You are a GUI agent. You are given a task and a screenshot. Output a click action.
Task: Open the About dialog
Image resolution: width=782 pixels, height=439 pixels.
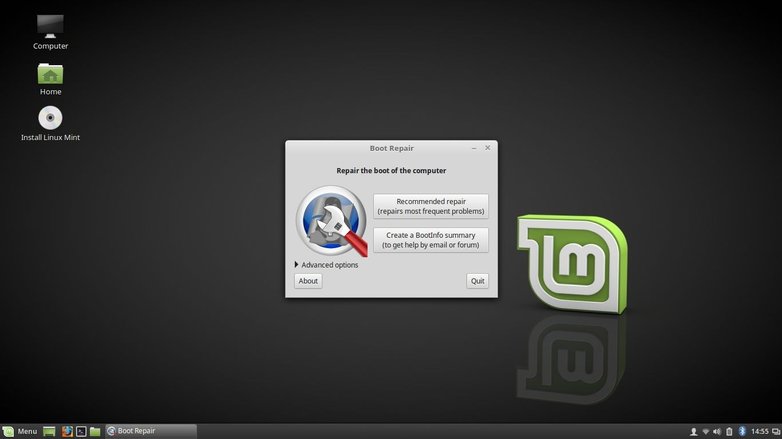point(308,281)
